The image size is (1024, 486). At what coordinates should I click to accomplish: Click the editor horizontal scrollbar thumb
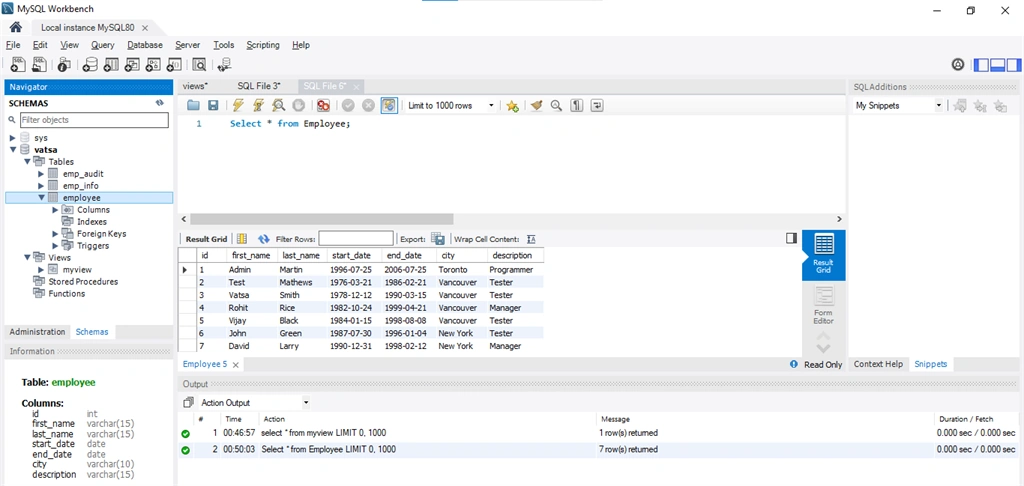click(x=321, y=219)
